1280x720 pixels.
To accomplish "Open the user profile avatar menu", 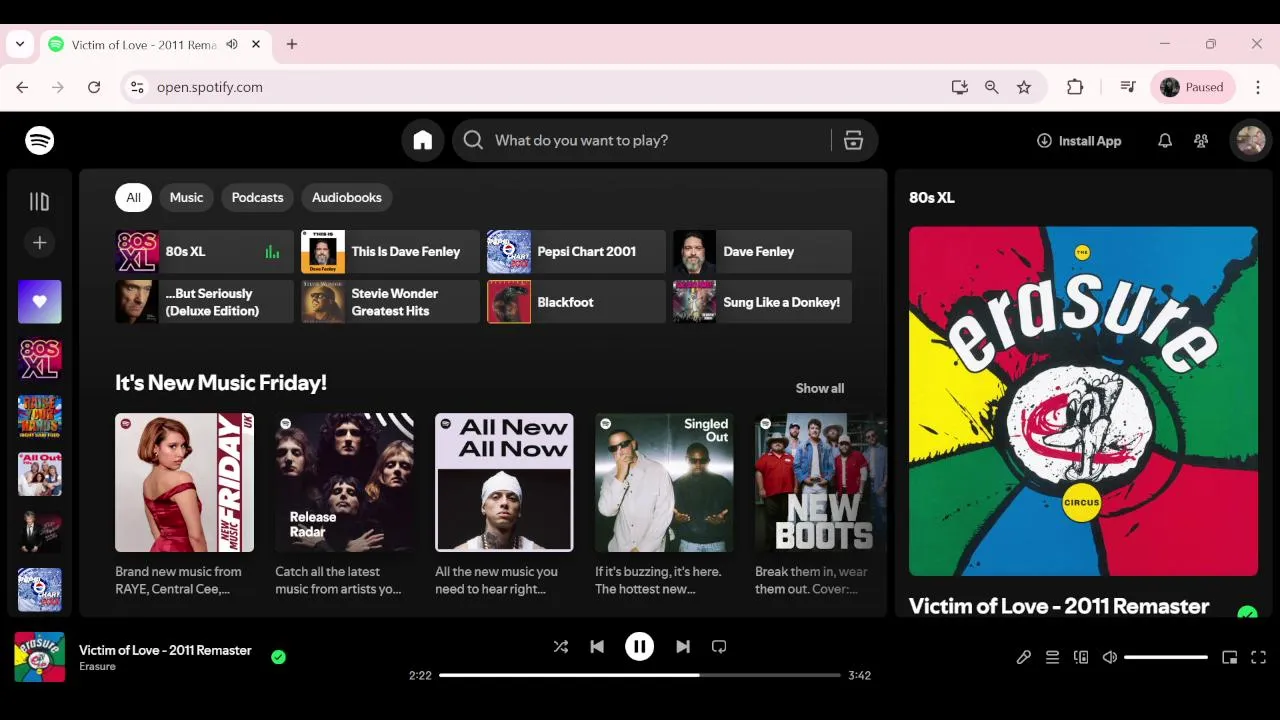I will (x=1251, y=141).
